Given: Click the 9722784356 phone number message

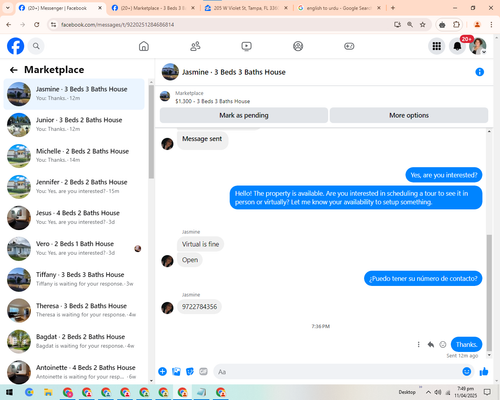Looking at the screenshot, I should tap(199, 307).
